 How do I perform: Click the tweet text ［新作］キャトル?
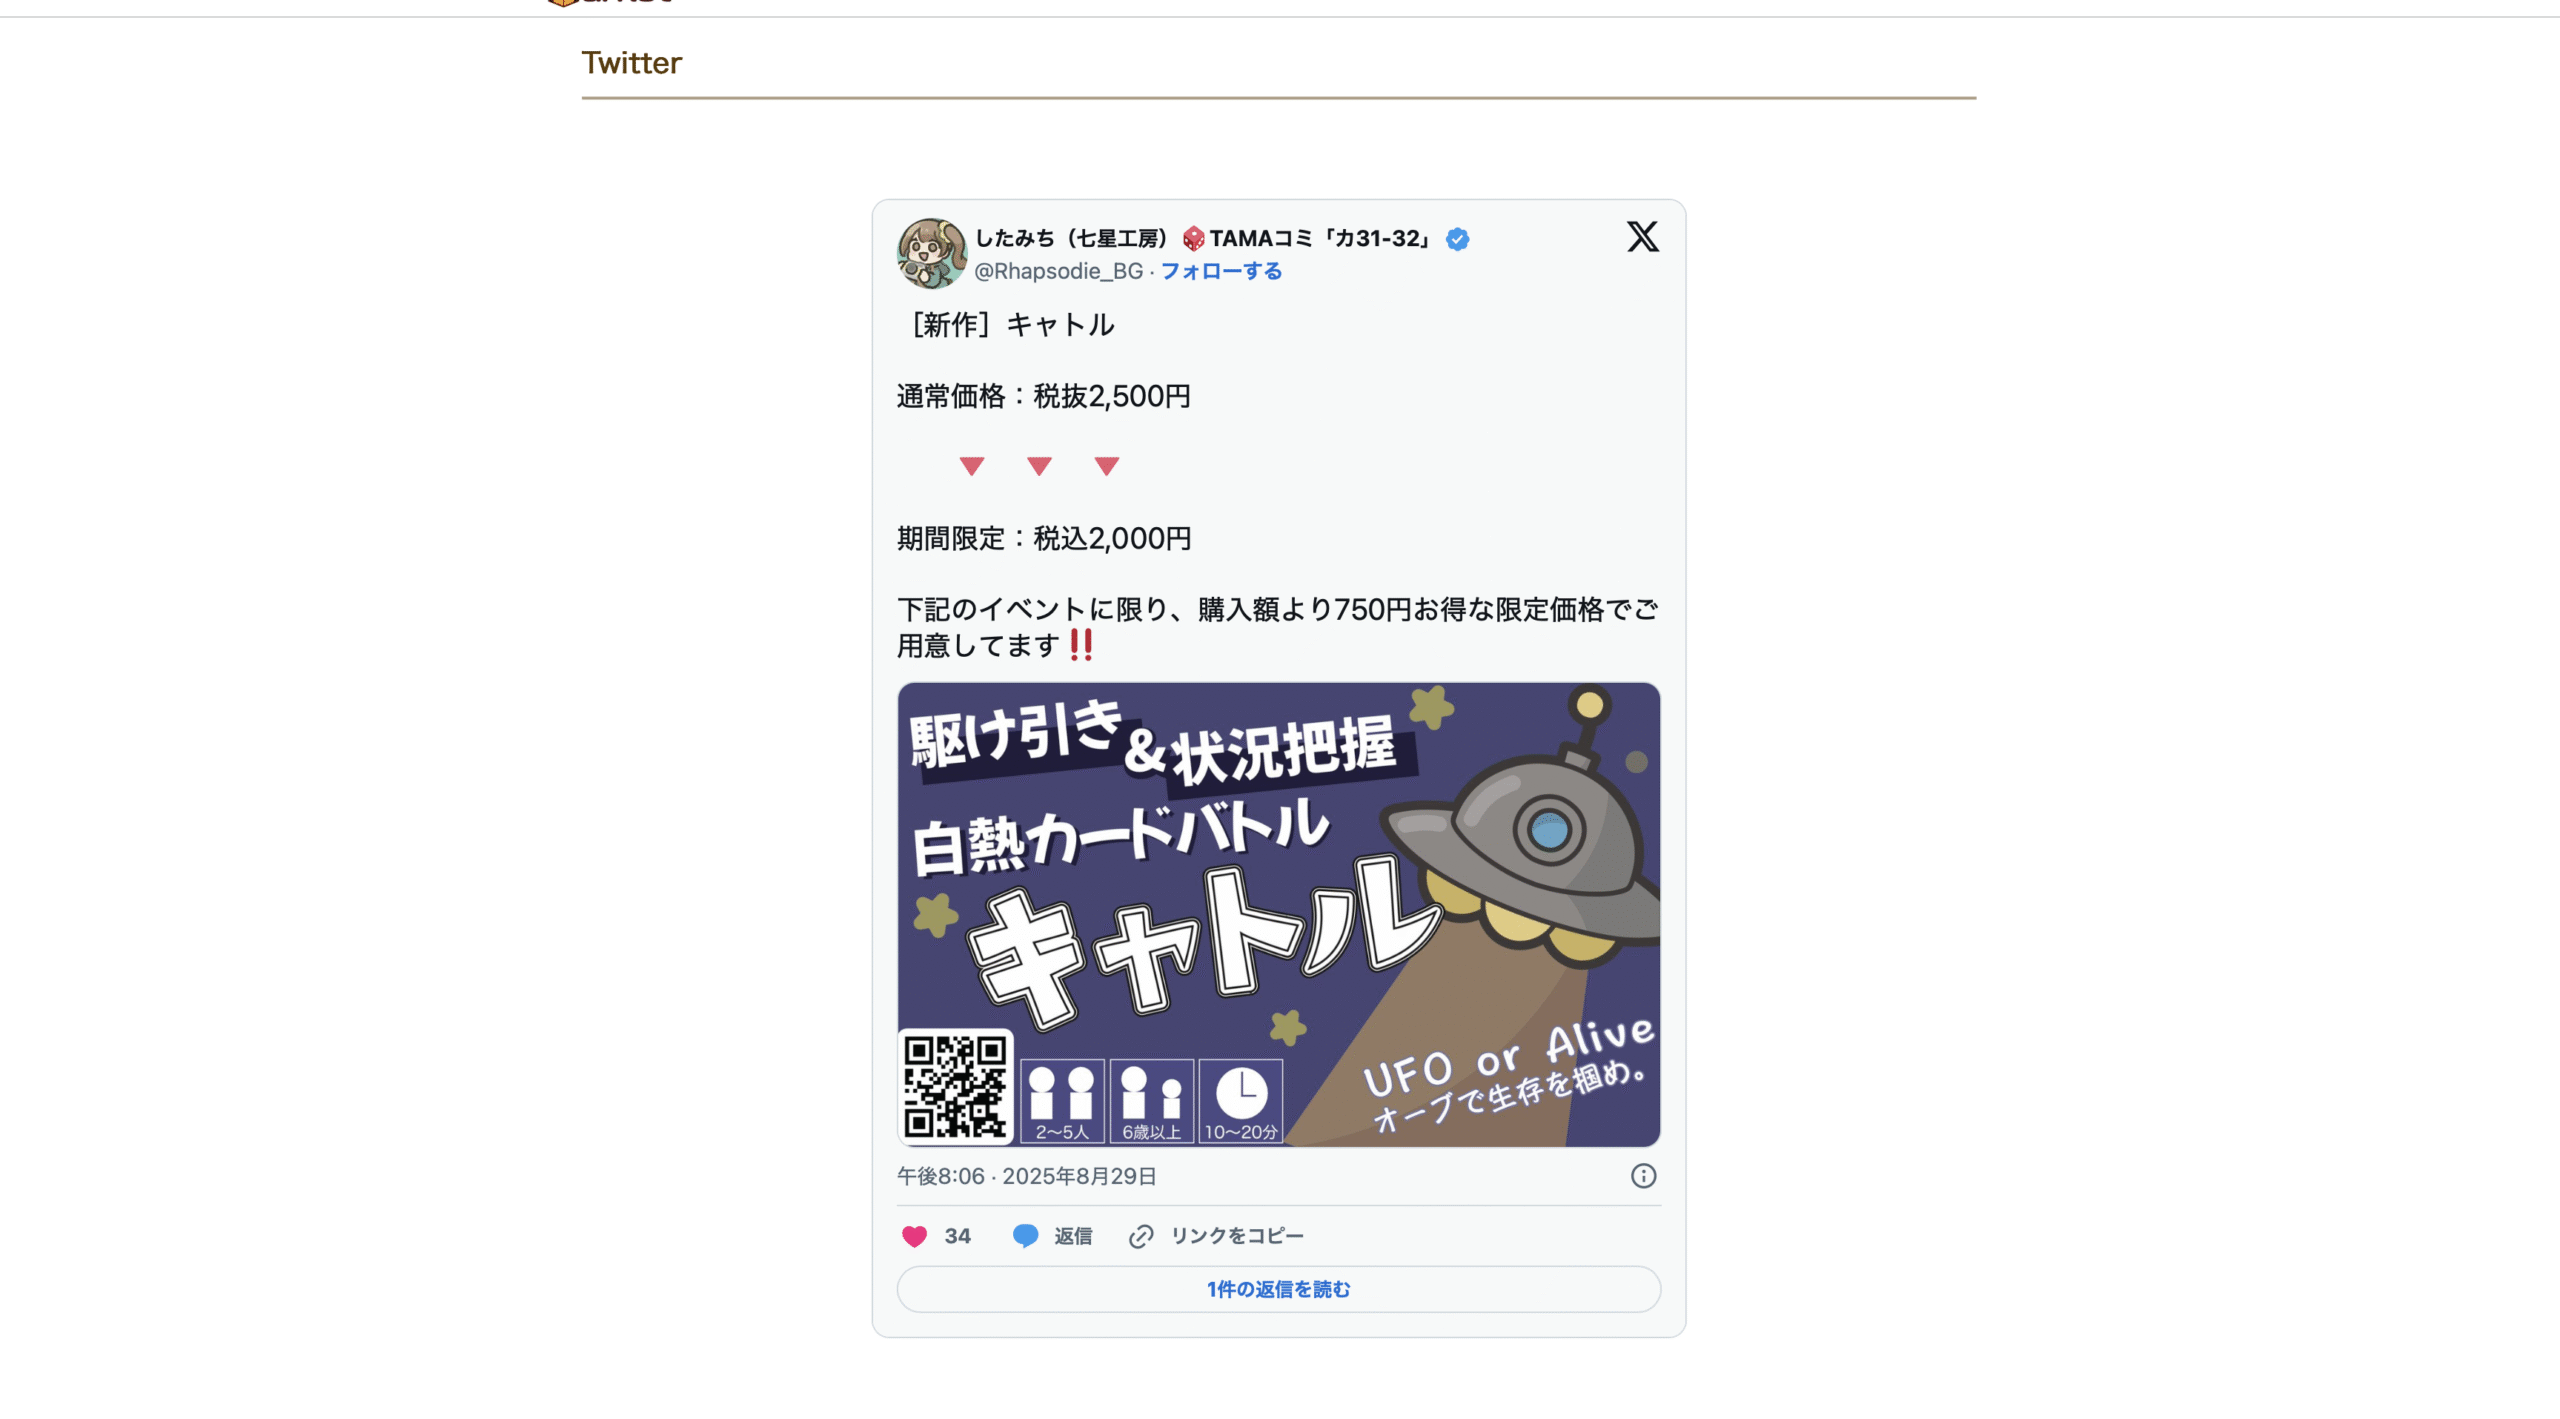pos(1006,325)
